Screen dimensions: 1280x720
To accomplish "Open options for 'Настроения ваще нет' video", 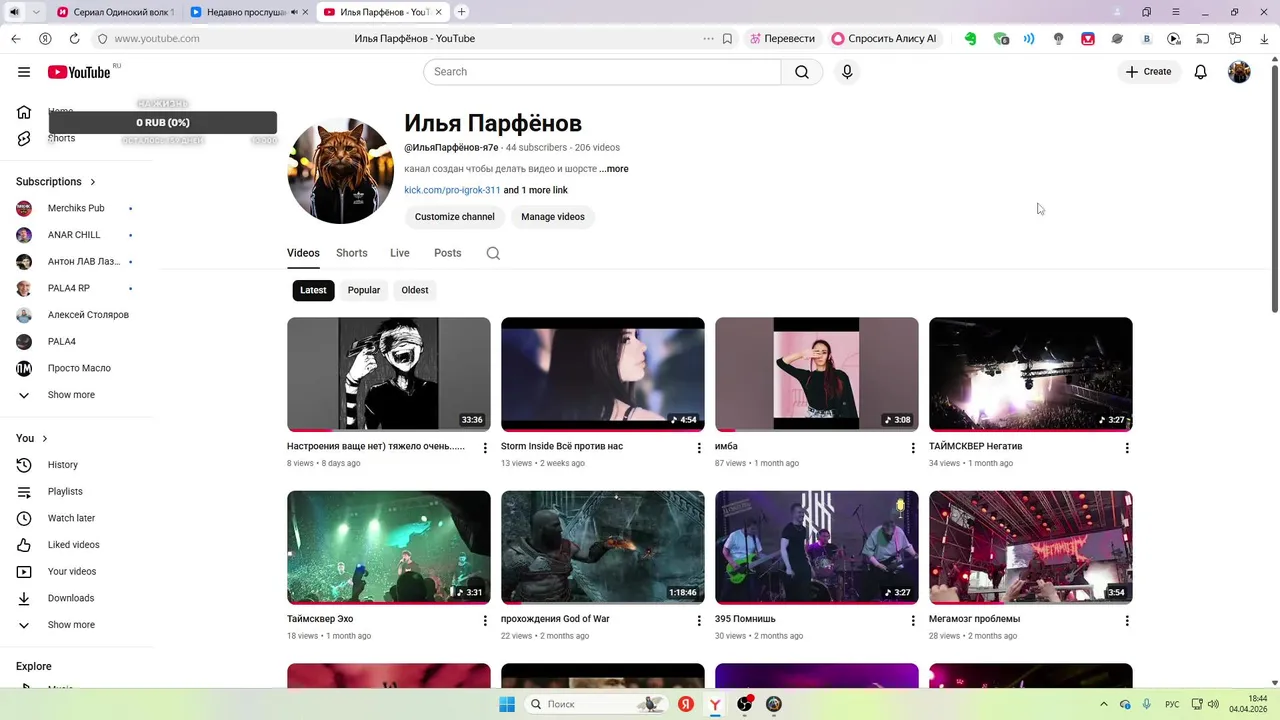I will 485,448.
